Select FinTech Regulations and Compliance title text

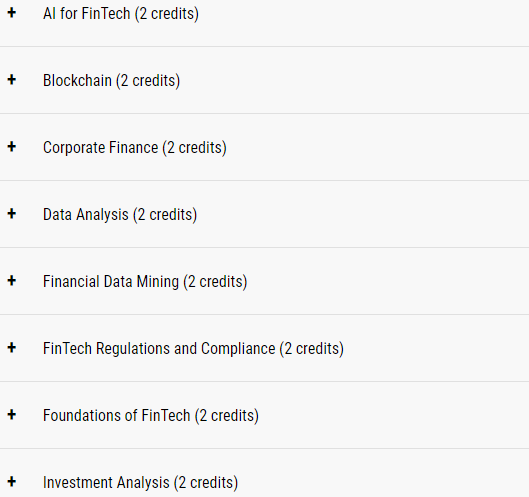coord(193,349)
